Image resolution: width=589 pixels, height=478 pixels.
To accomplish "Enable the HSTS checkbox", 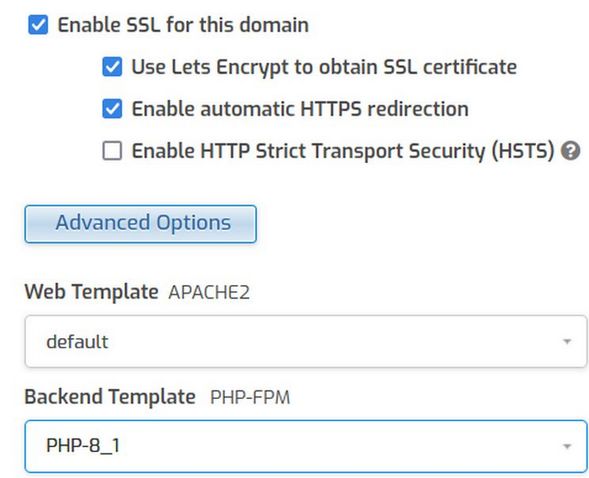I will pyautogui.click(x=112, y=151).
